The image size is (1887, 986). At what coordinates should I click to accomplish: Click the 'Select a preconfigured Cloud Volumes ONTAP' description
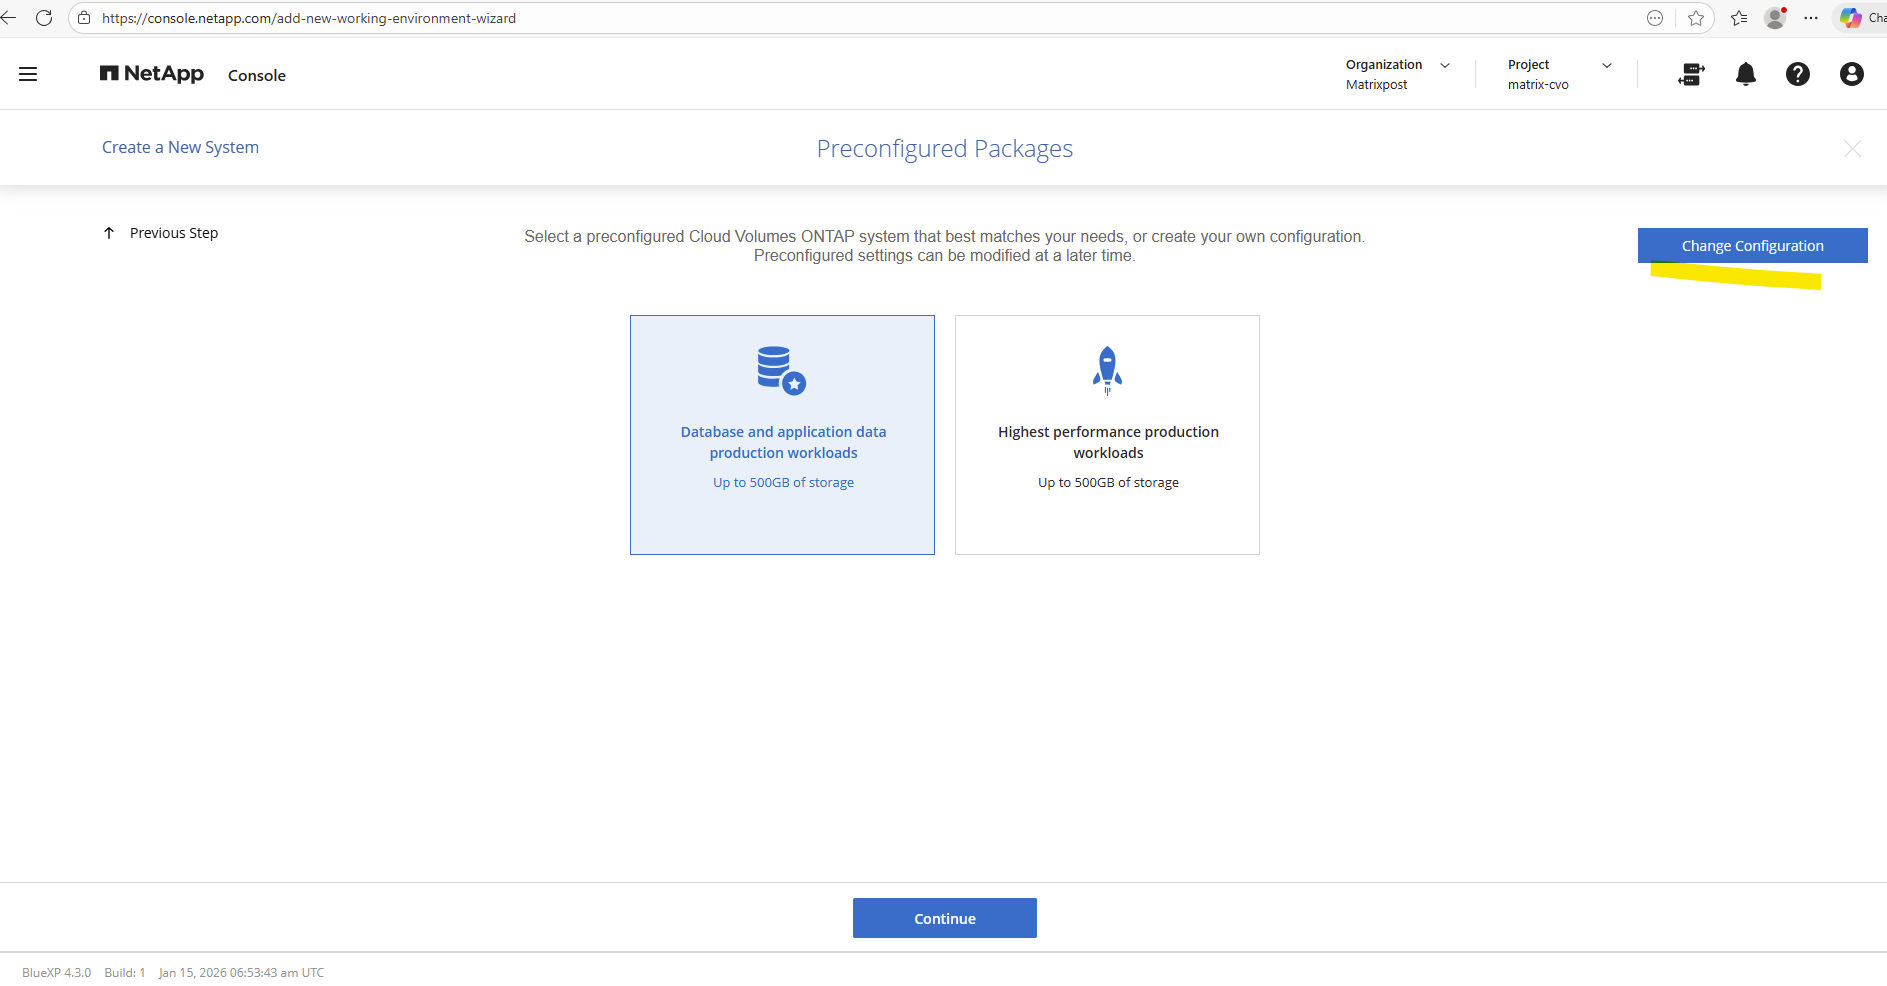944,246
